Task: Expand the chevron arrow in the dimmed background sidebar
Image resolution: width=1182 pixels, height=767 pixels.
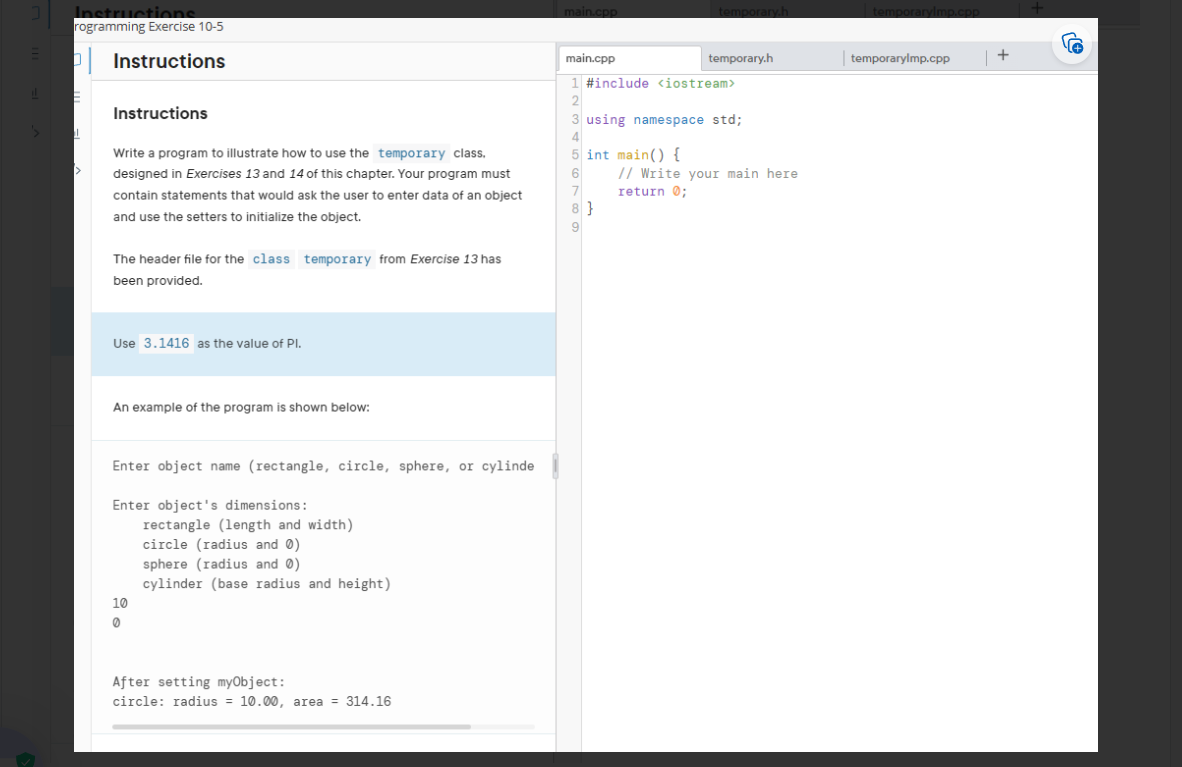Action: pos(35,132)
